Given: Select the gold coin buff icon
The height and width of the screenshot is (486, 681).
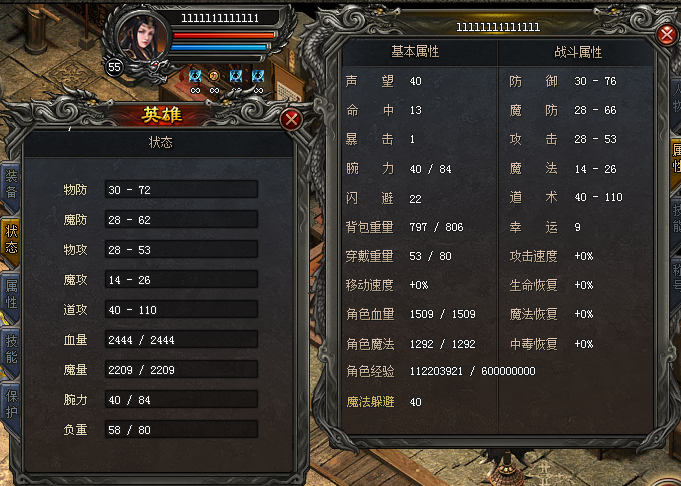Looking at the screenshot, I should pos(214,76).
